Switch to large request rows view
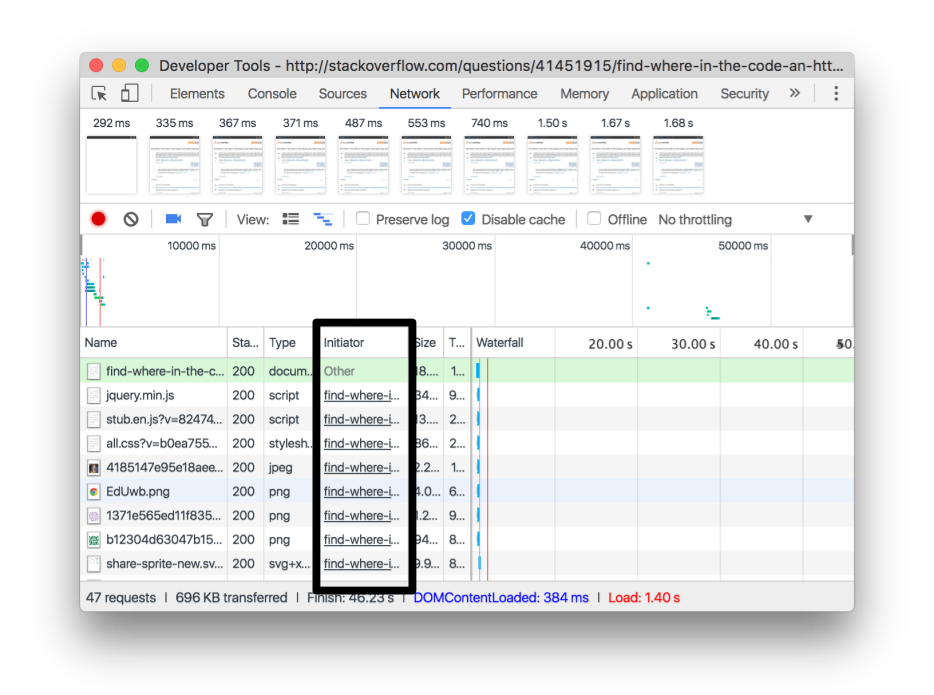This screenshot has height=695, width=934. (291, 219)
